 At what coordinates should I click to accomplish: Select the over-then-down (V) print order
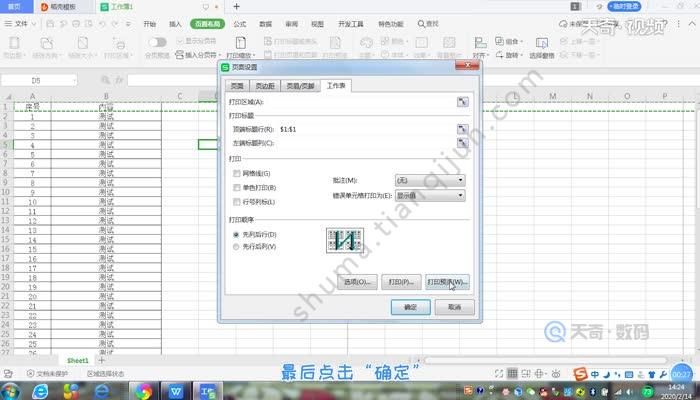(x=236, y=246)
